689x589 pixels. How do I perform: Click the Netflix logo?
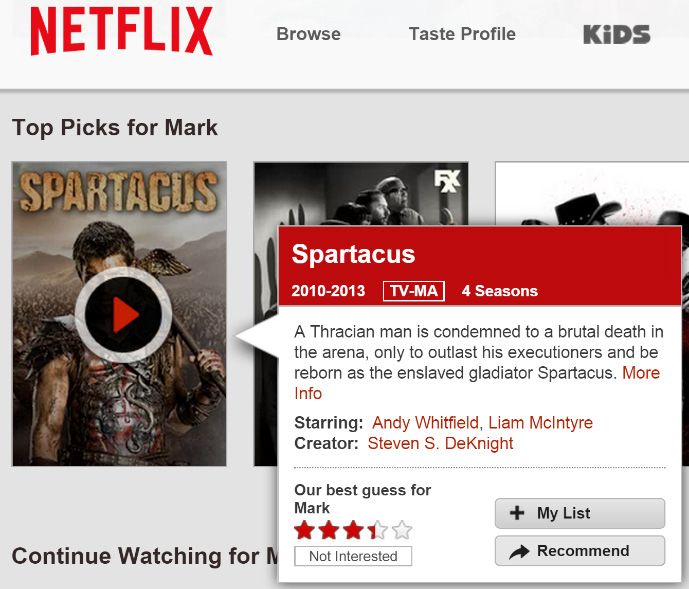[122, 31]
